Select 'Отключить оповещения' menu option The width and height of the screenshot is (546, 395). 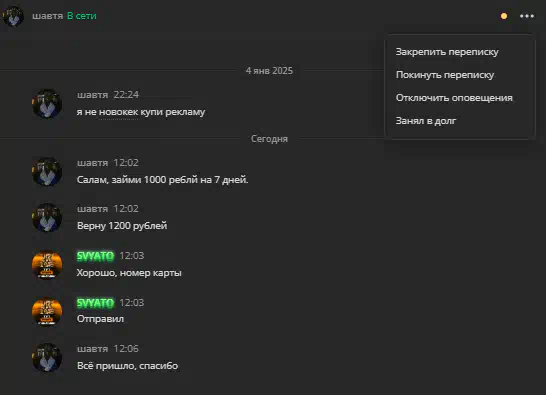point(454,98)
